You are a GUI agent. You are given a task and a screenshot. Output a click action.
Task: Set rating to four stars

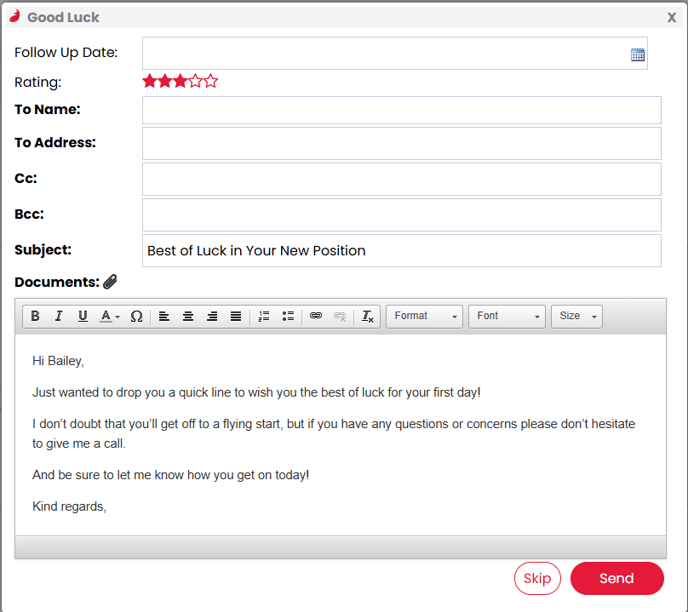coord(196,81)
